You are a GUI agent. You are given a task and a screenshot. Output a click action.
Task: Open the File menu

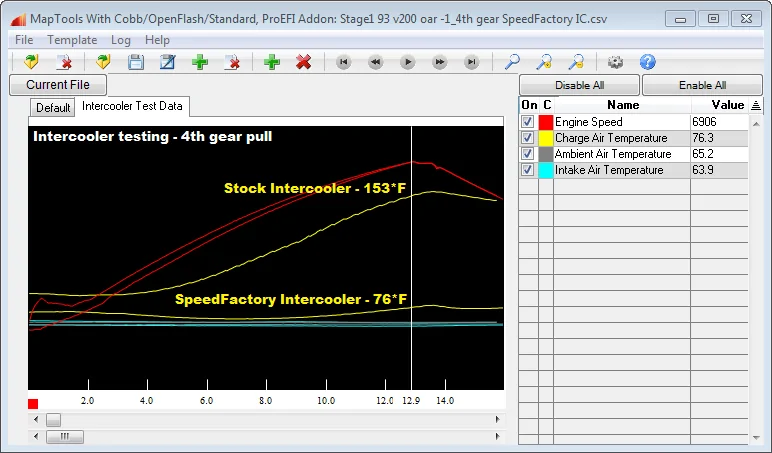pos(24,40)
